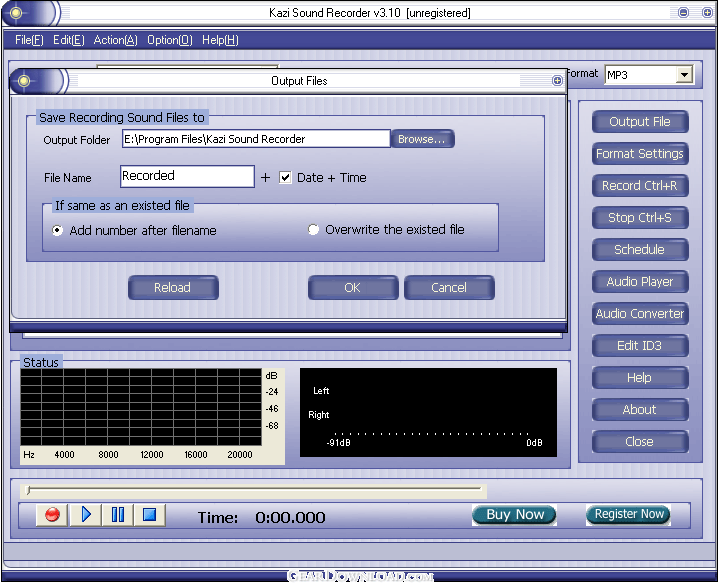Click the Browse... button
Screen dimensions: 720x584
(422, 139)
